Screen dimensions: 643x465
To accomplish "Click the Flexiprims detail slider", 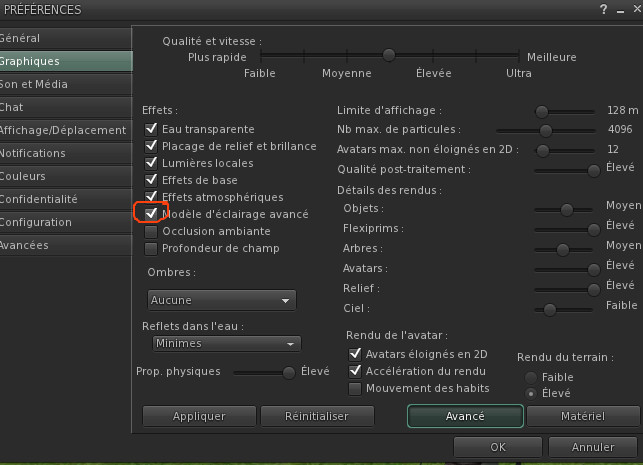I will coord(567,230).
